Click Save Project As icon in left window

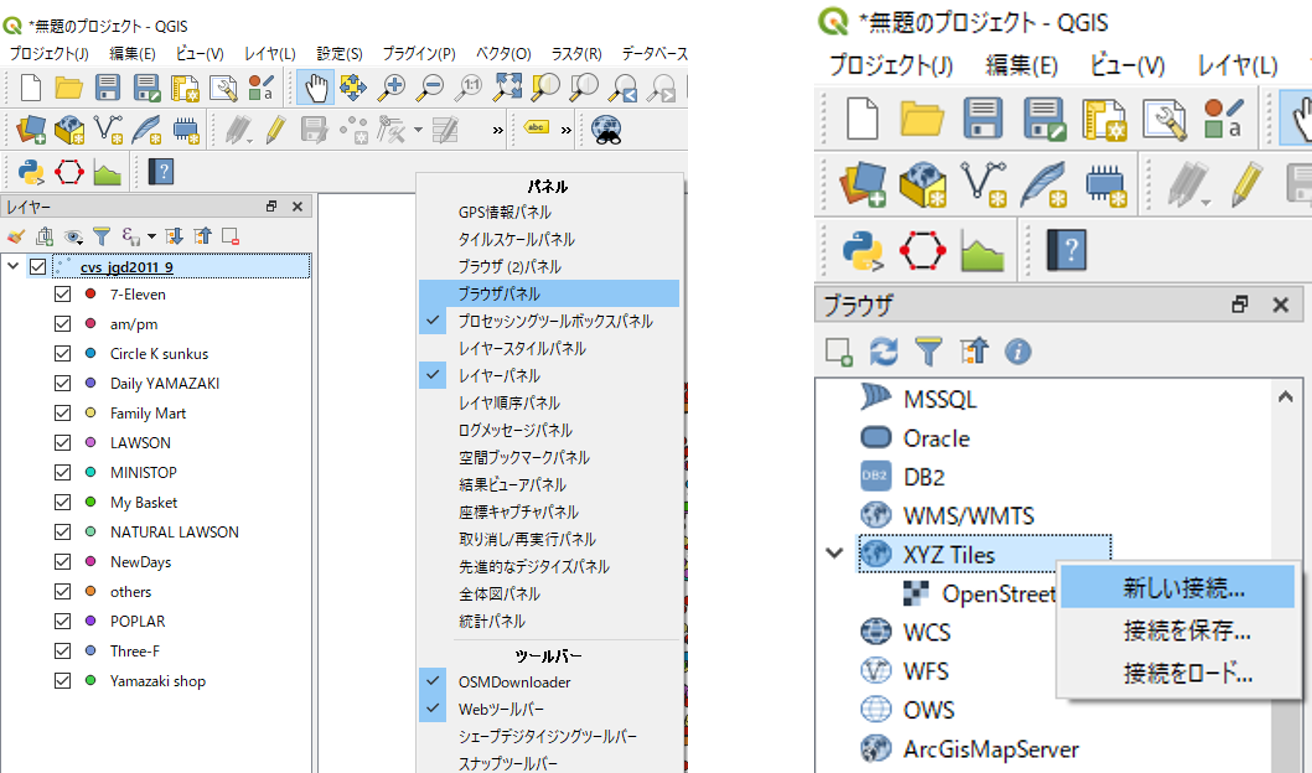146,88
